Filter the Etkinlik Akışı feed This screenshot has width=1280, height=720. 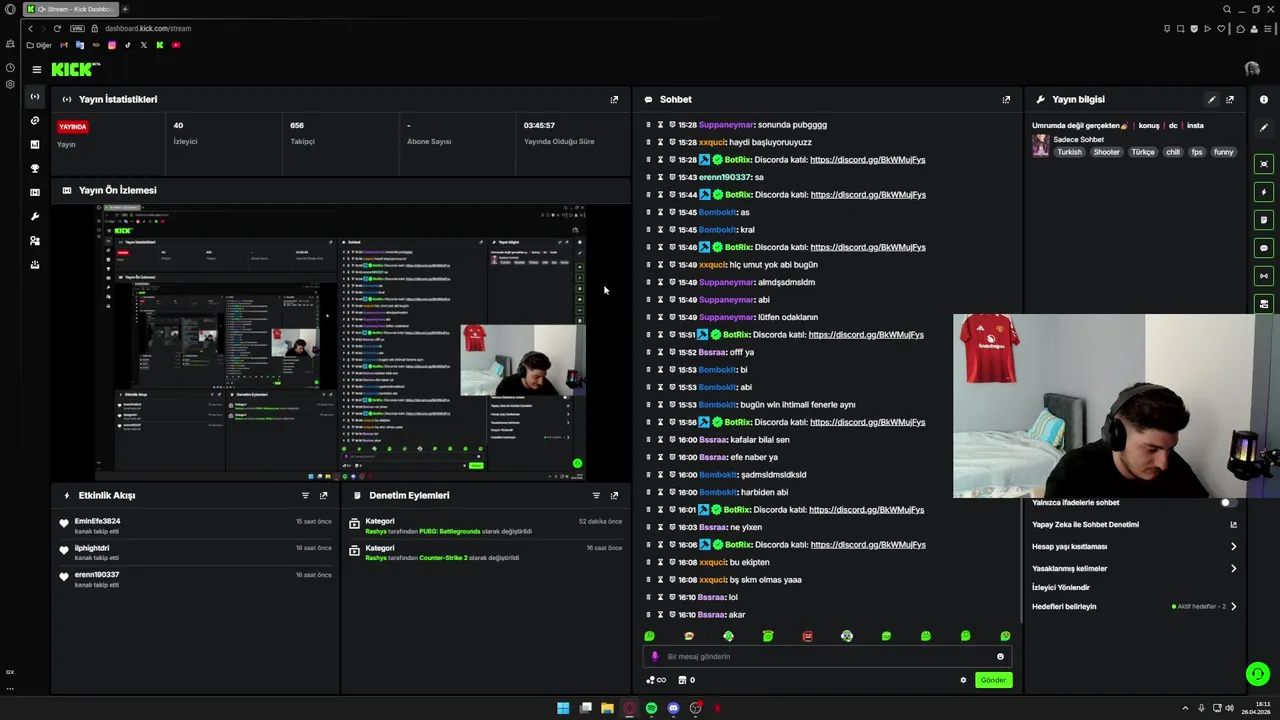(x=305, y=495)
